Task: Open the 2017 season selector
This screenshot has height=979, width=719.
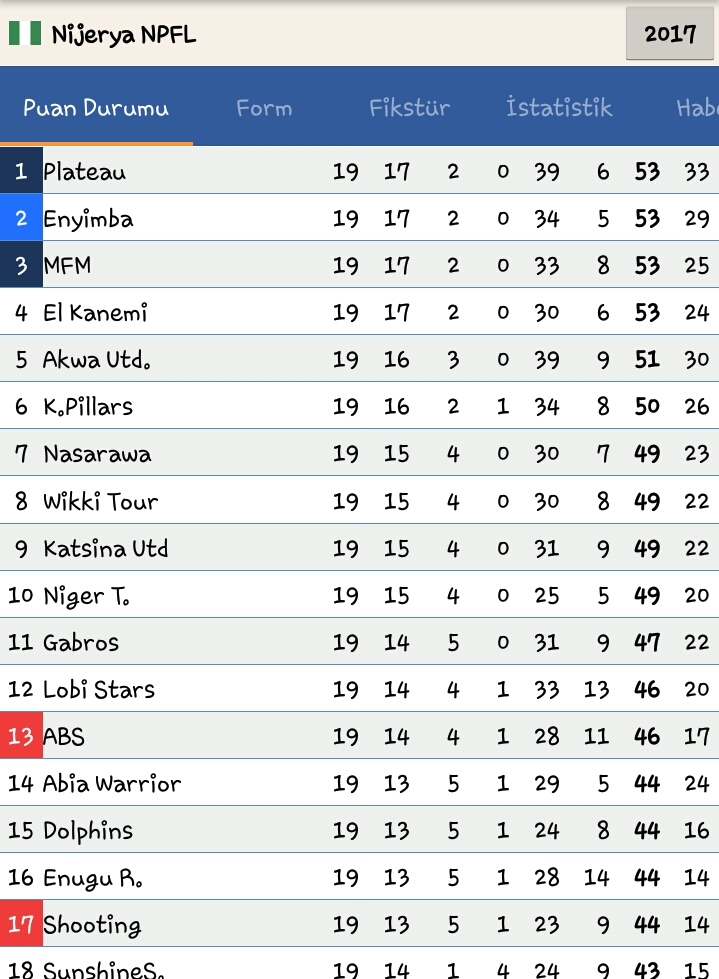Action: click(670, 34)
